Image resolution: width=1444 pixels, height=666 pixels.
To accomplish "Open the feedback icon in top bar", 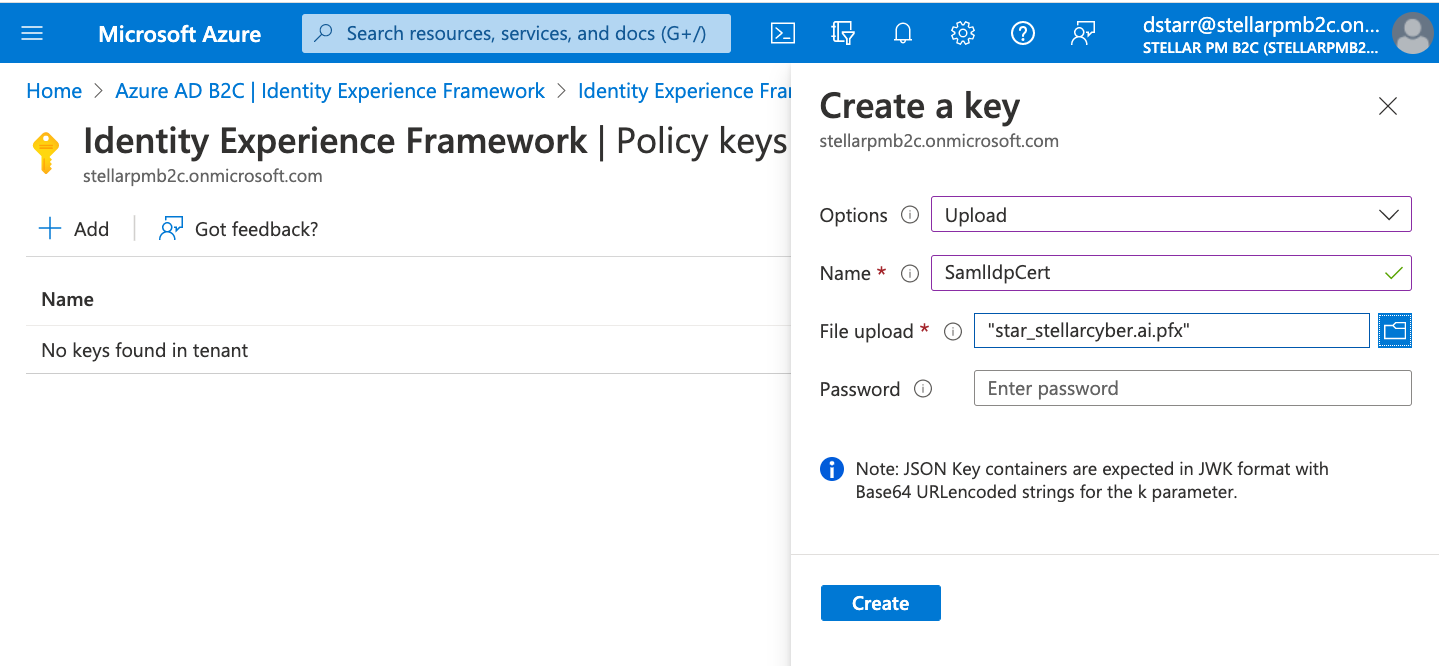I will (x=1082, y=32).
